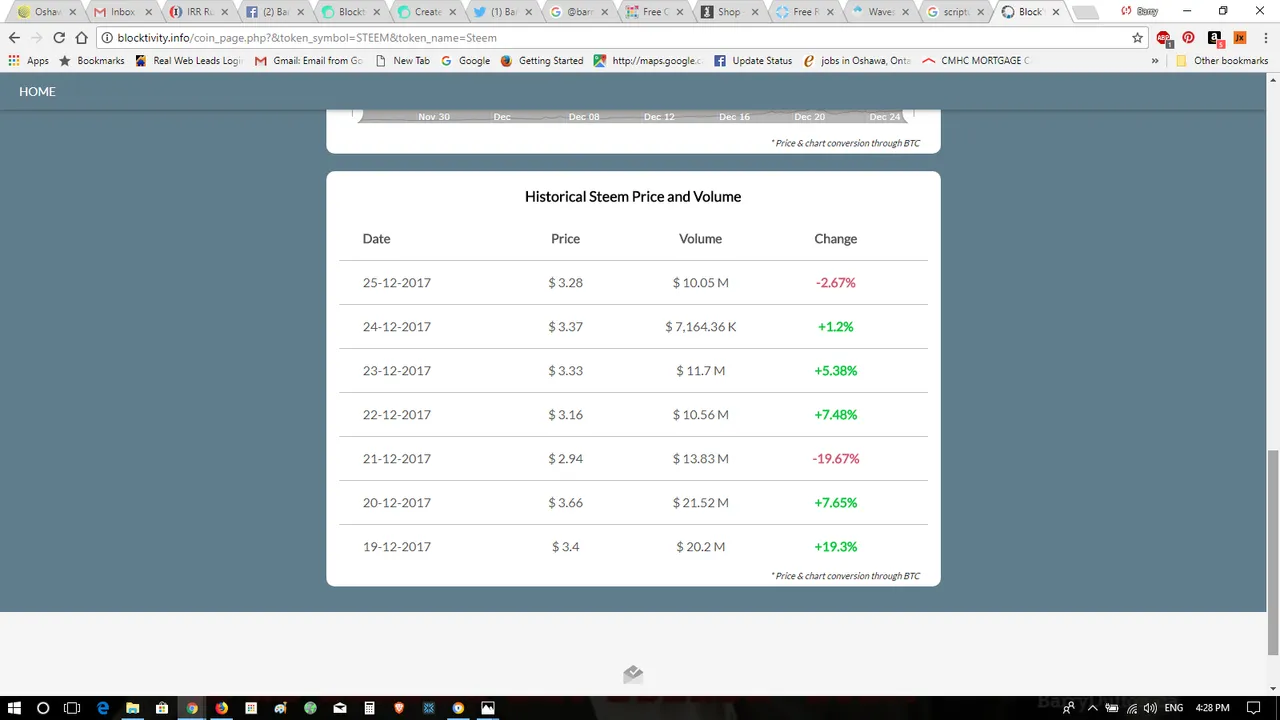The height and width of the screenshot is (720, 1280).
Task: Switch to the Waves tab
Action: click(880, 12)
